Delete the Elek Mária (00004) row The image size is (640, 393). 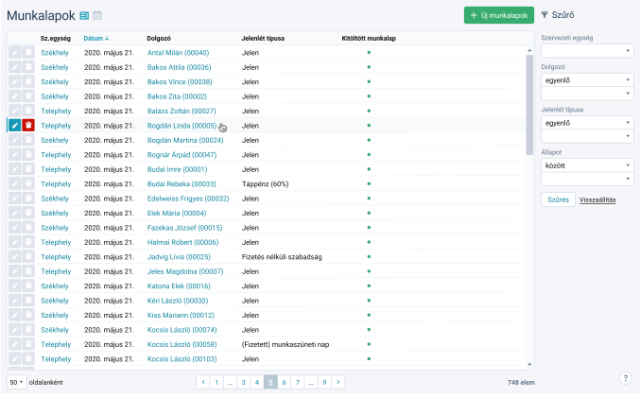point(29,213)
